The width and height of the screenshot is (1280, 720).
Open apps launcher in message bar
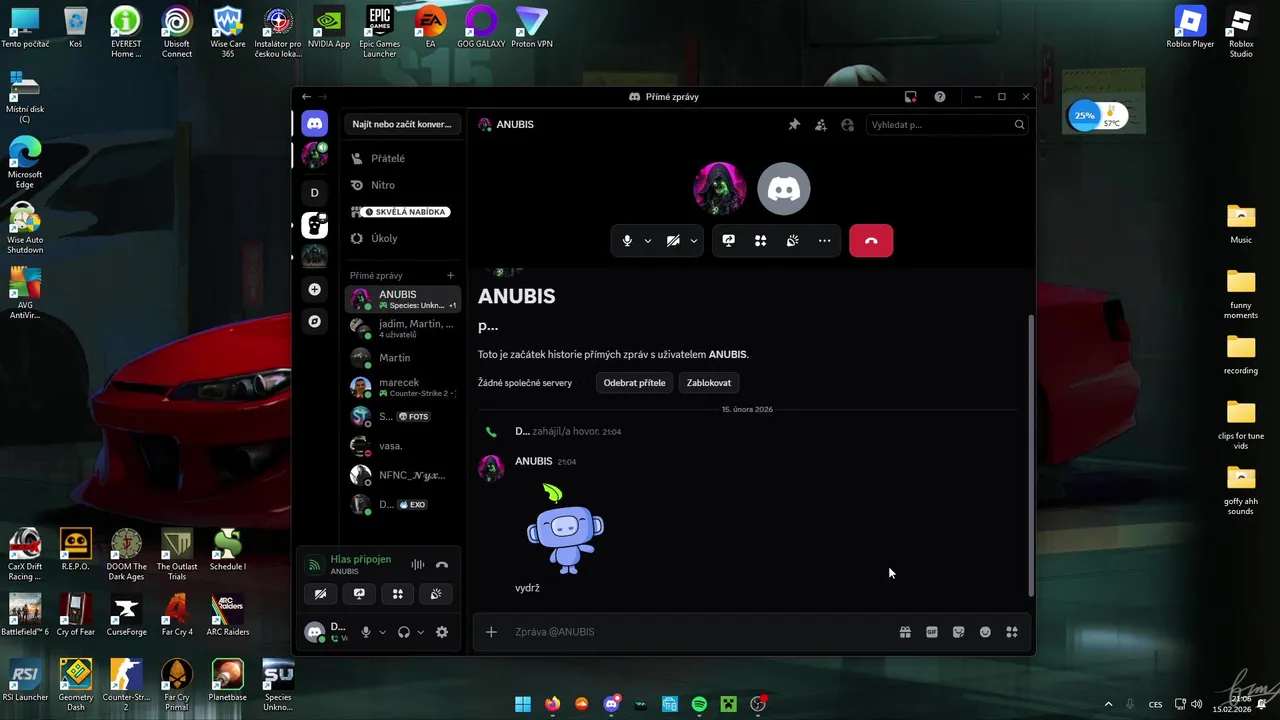1012,632
